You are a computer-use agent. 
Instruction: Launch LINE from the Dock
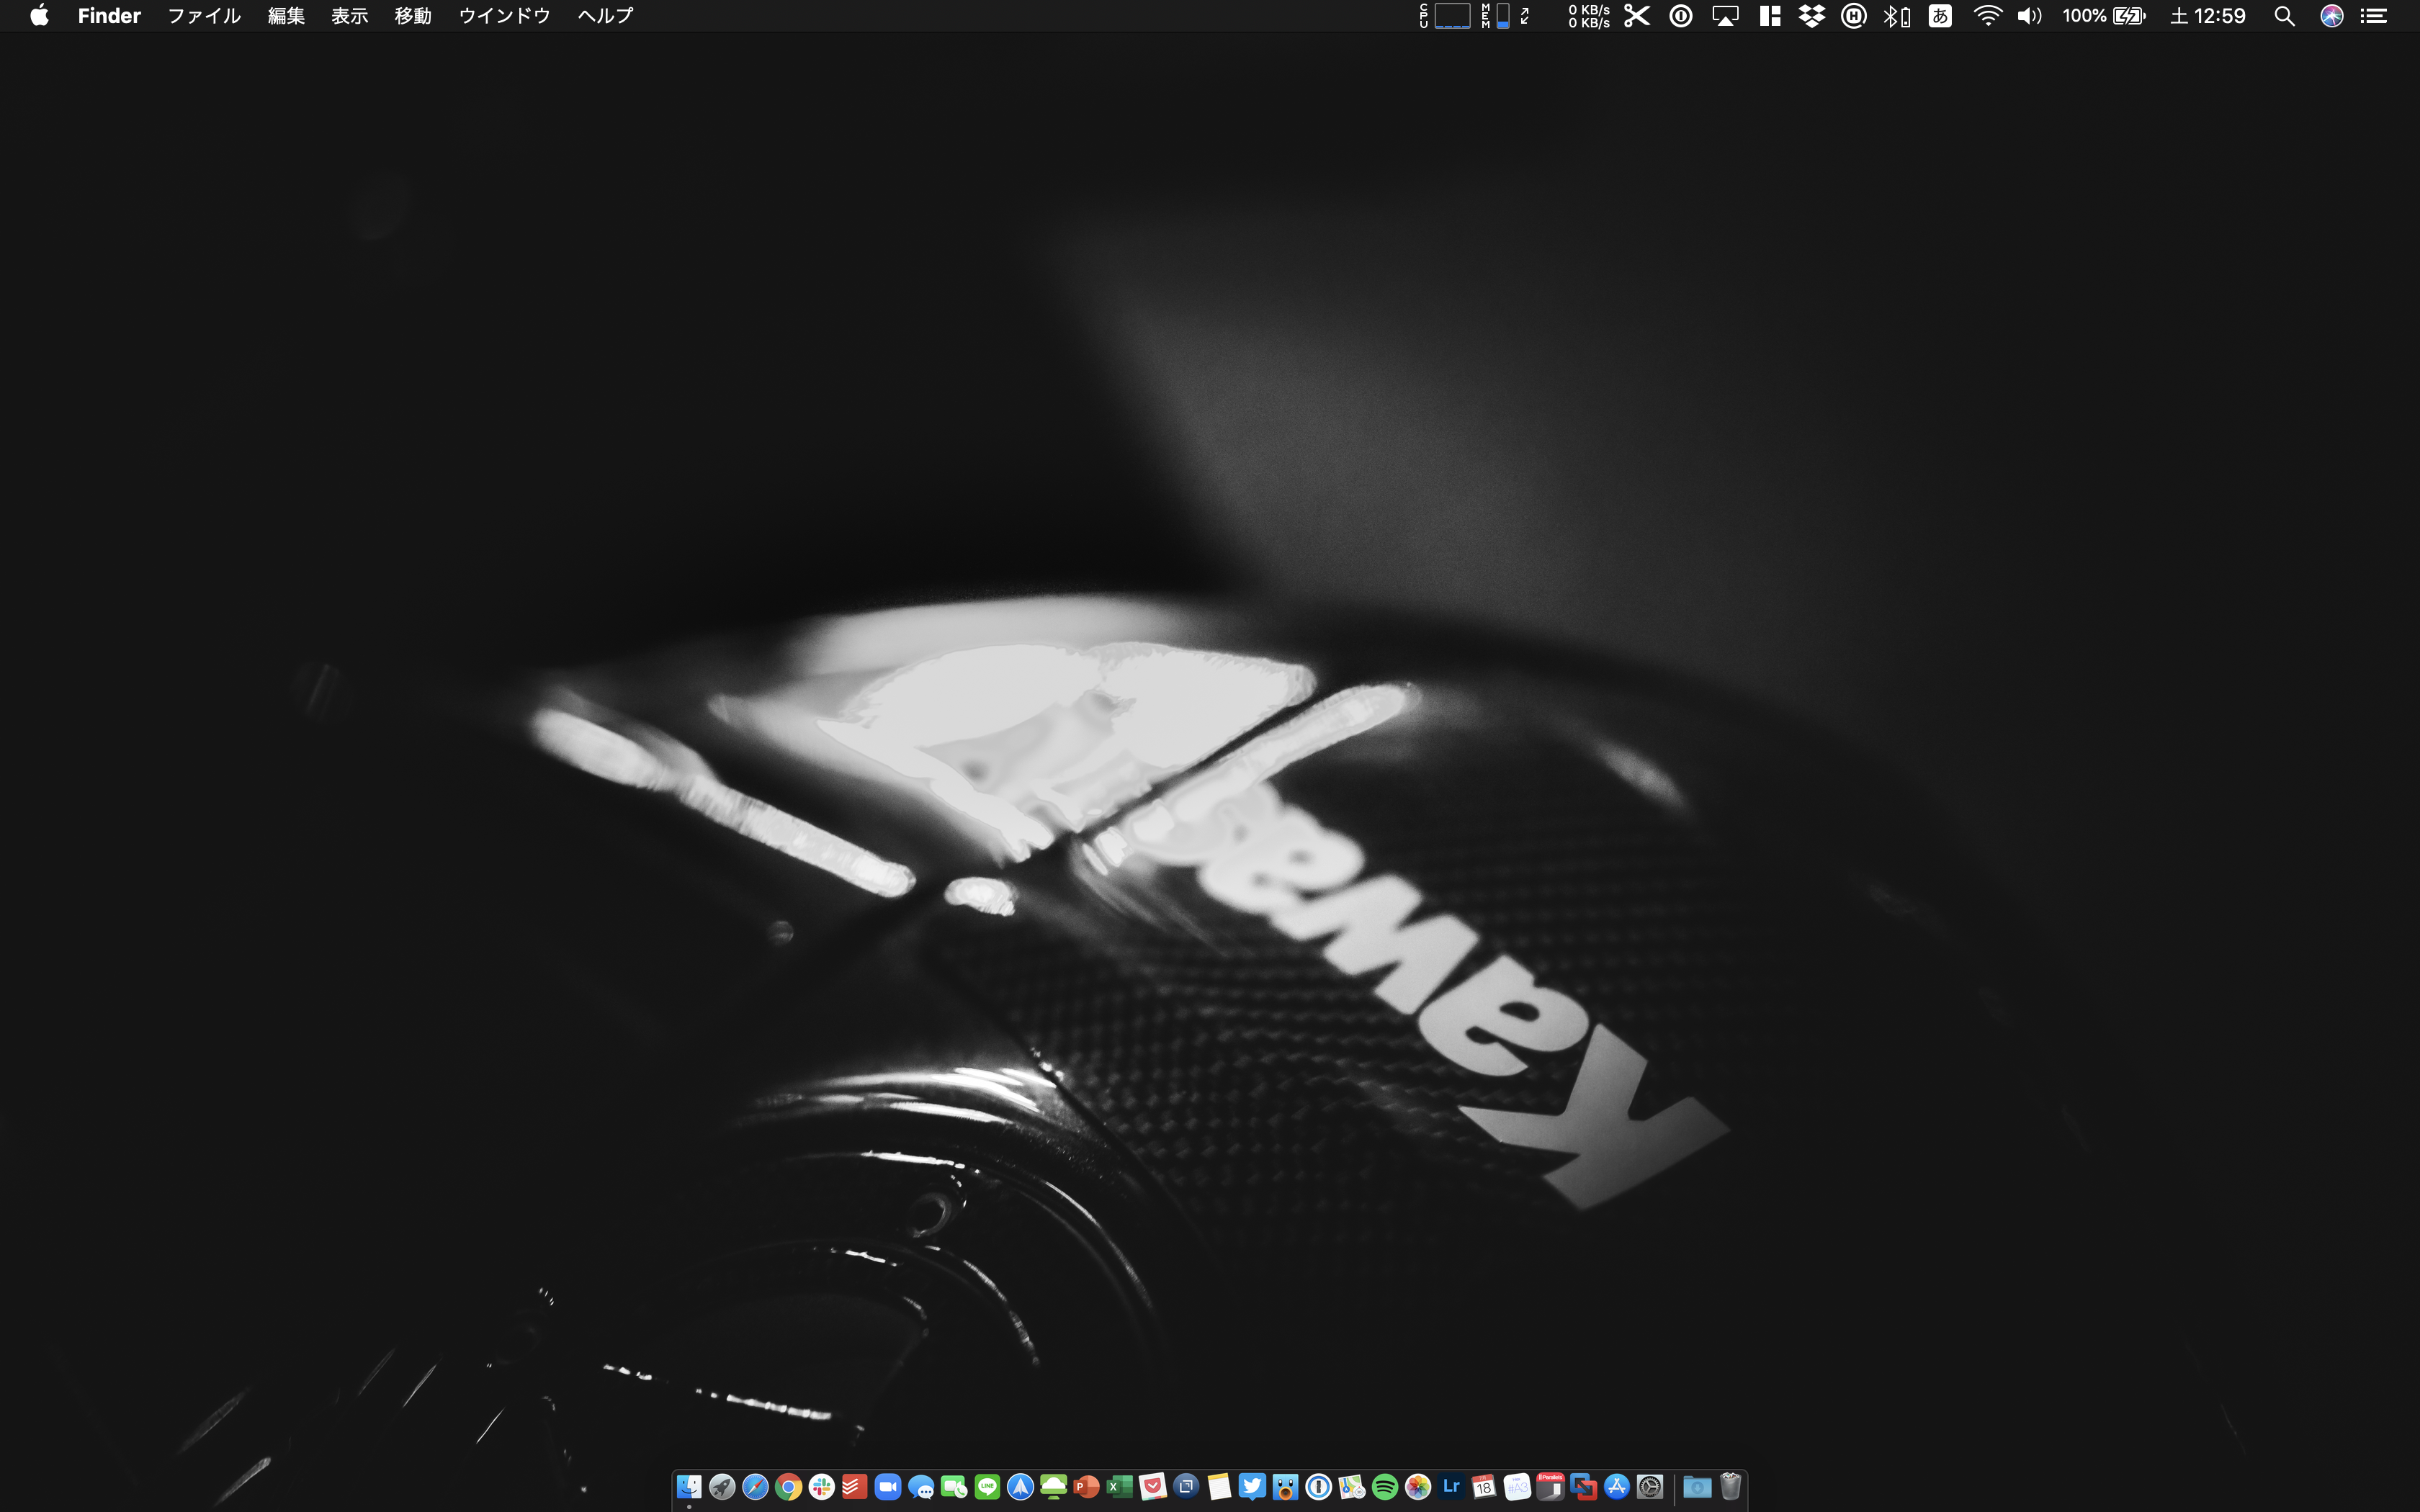[987, 1487]
